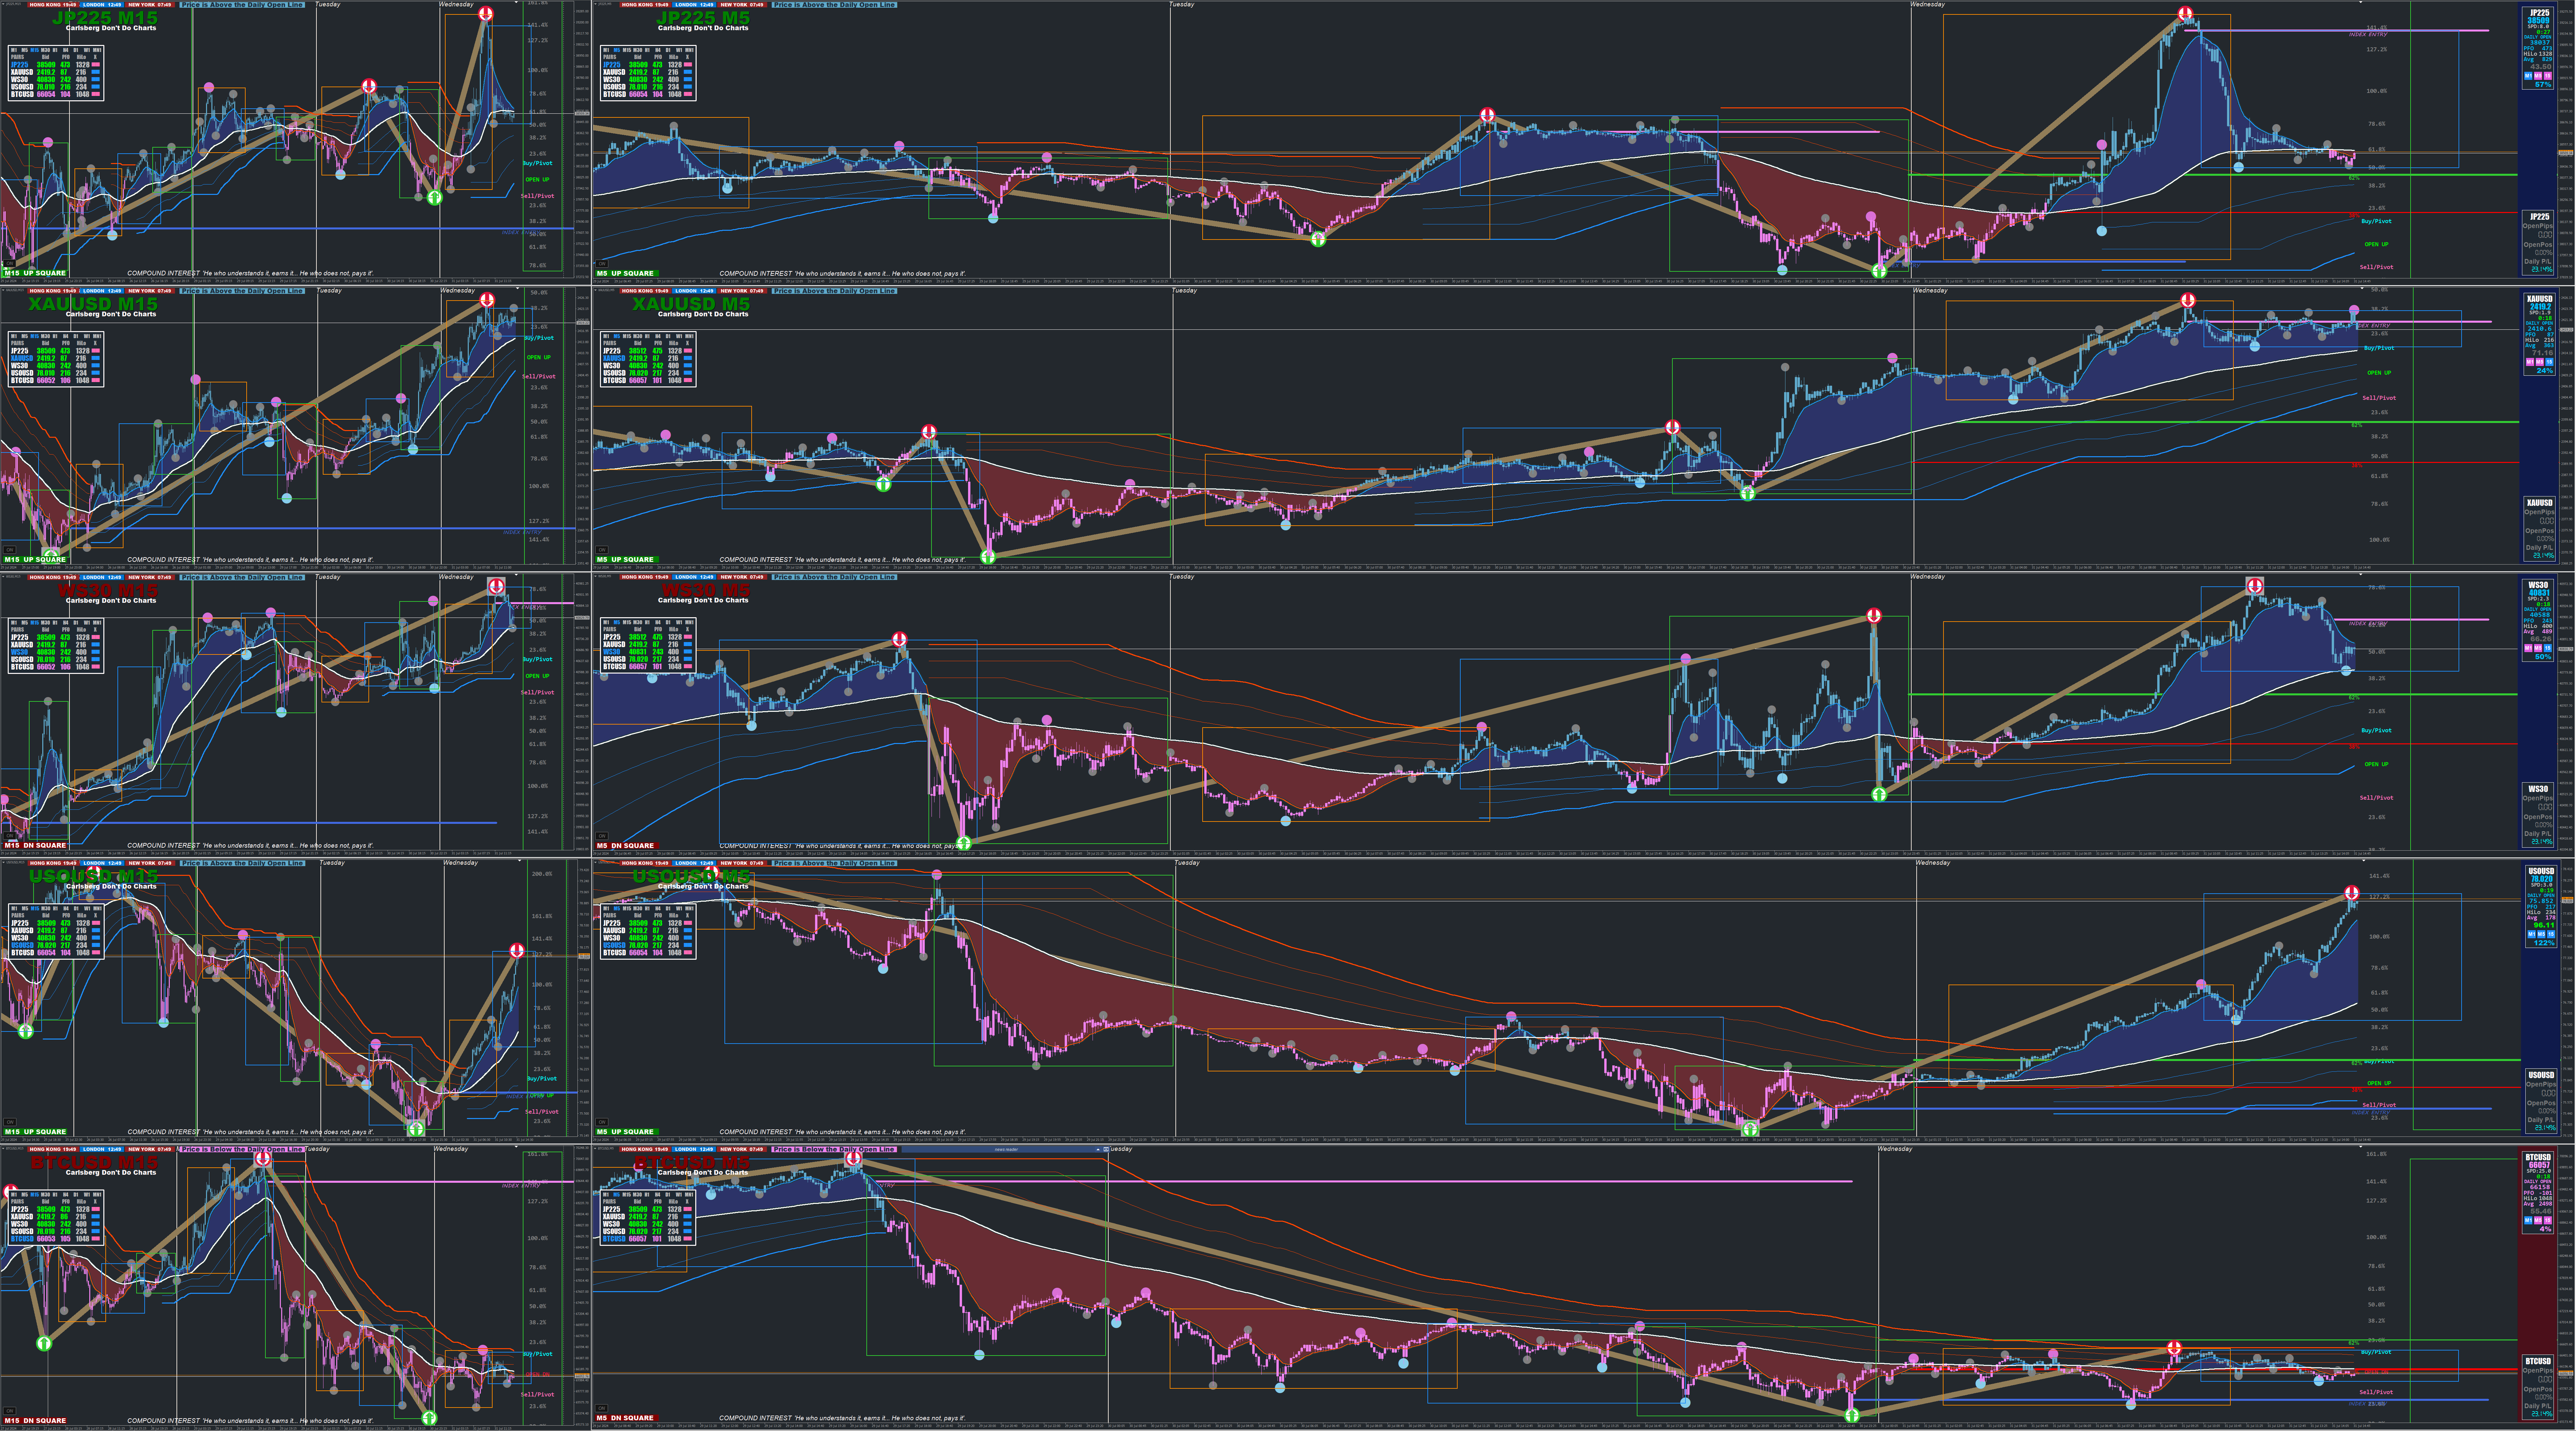Screen dimensions: 2576x1431
Task: Toggle ON button in XAUUSD M5 chart
Action: coord(602,550)
